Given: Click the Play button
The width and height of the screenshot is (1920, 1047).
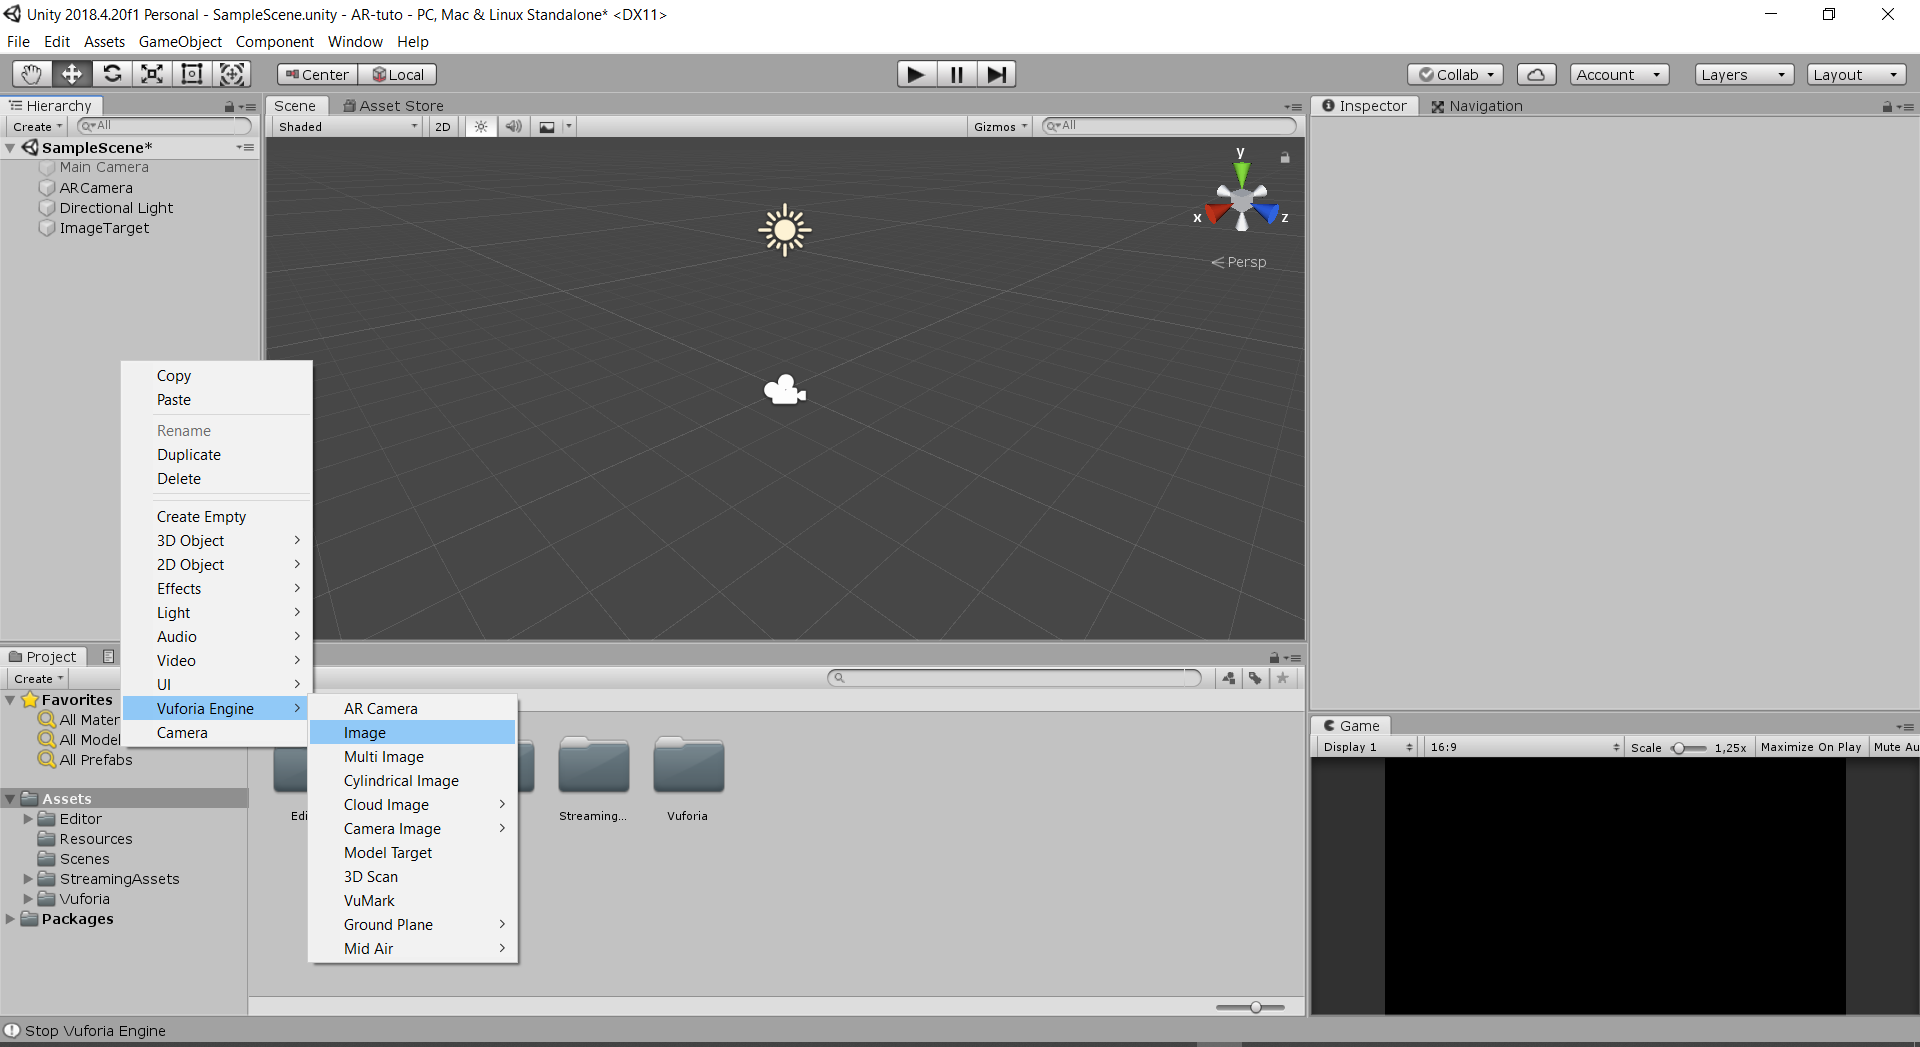Looking at the screenshot, I should (x=915, y=74).
